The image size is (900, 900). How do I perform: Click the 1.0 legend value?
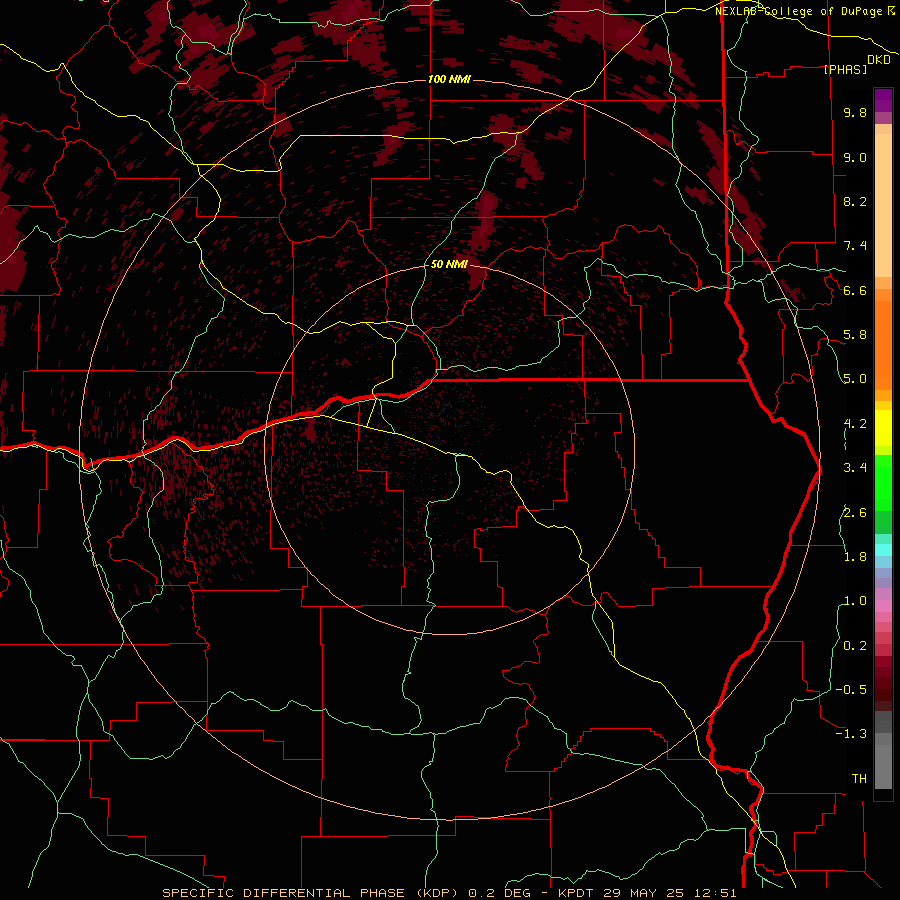(x=855, y=601)
